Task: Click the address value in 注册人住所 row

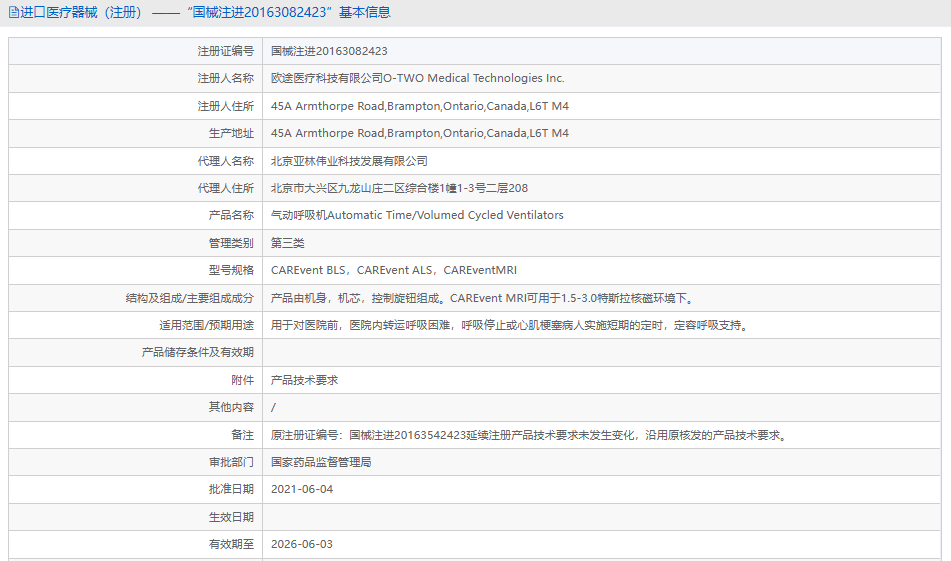Action: 419,106
